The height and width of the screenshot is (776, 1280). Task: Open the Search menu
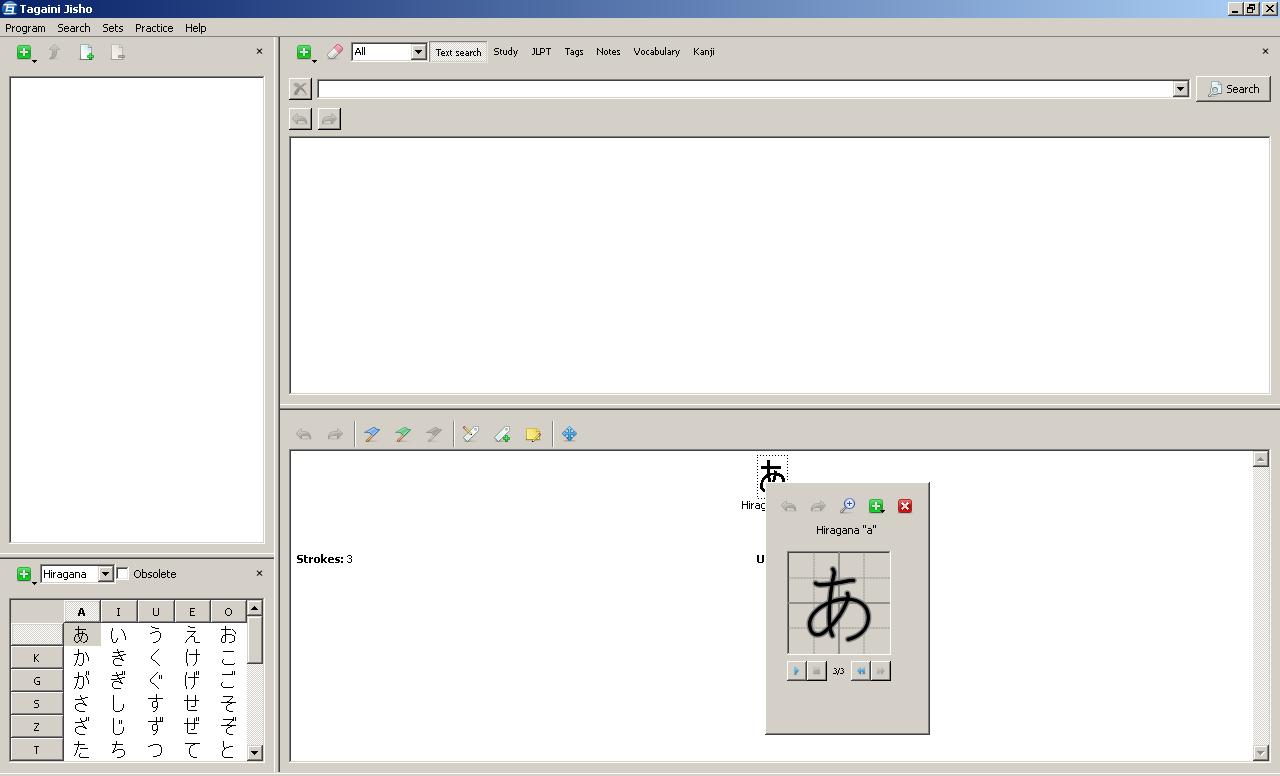(73, 28)
